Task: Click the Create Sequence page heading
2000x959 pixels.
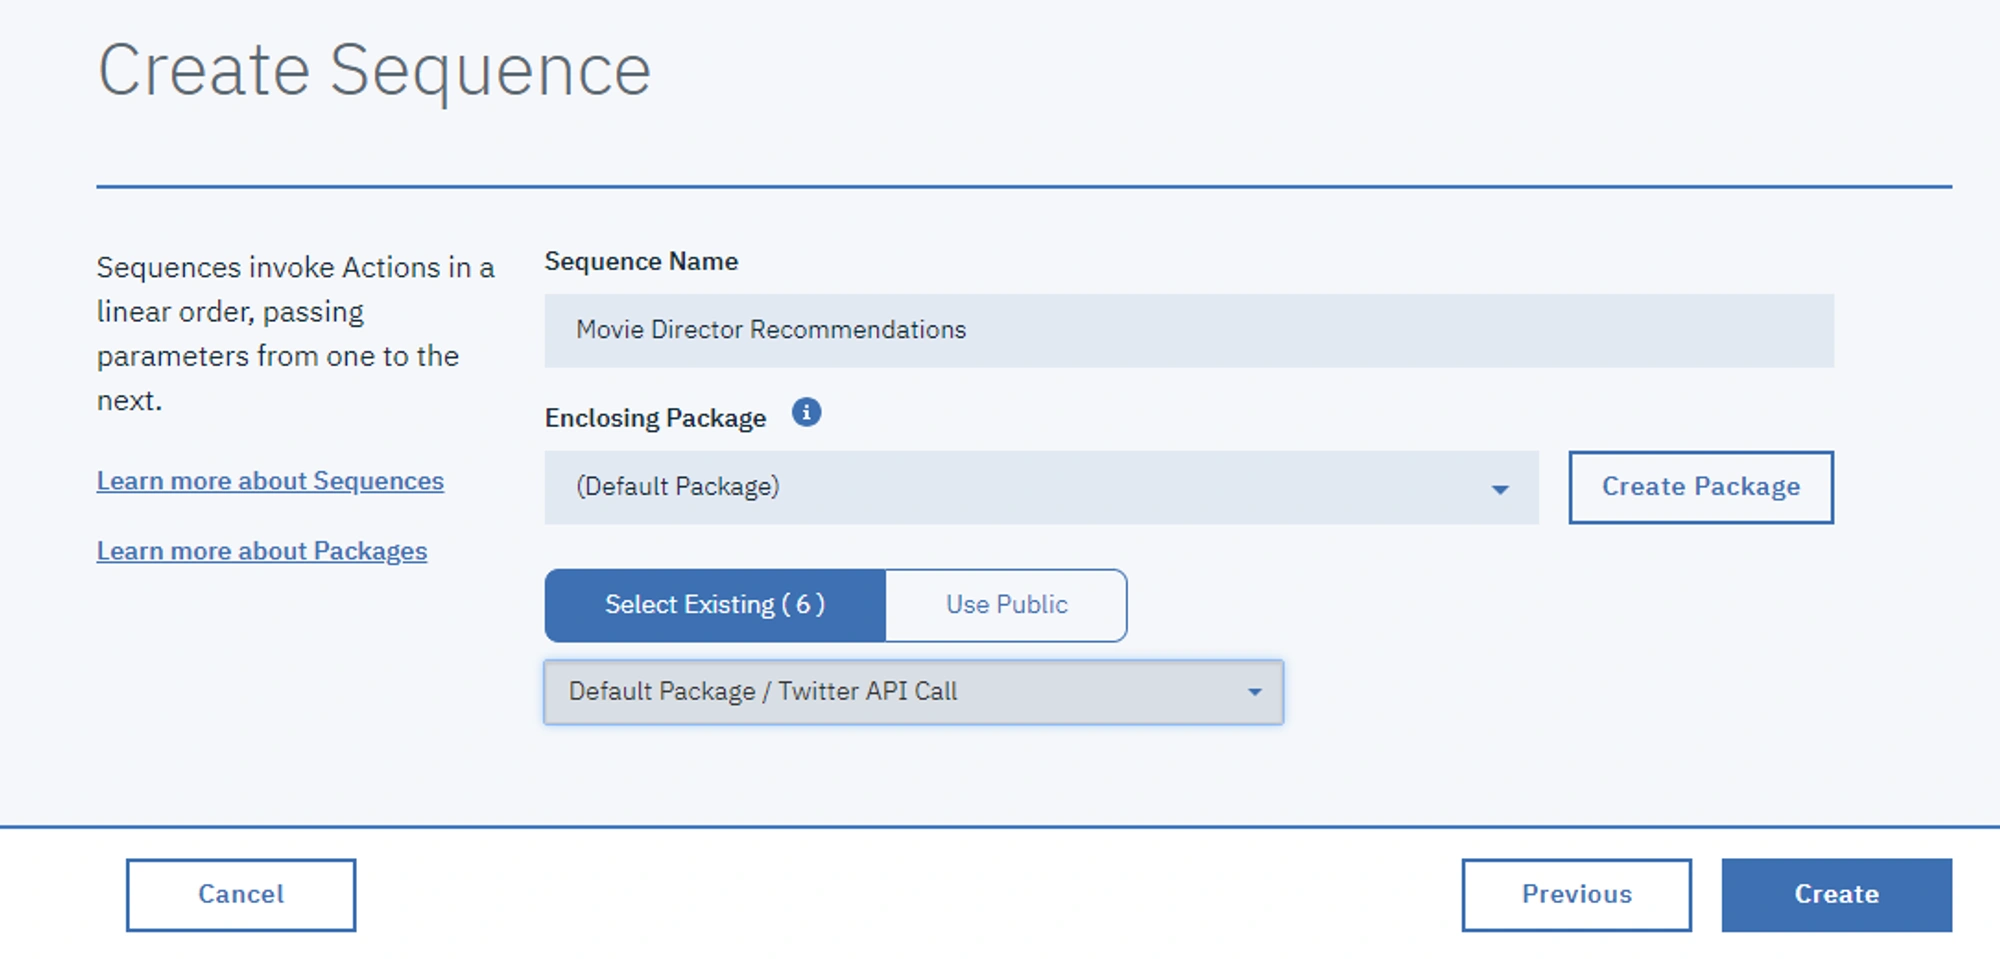Action: (374, 71)
